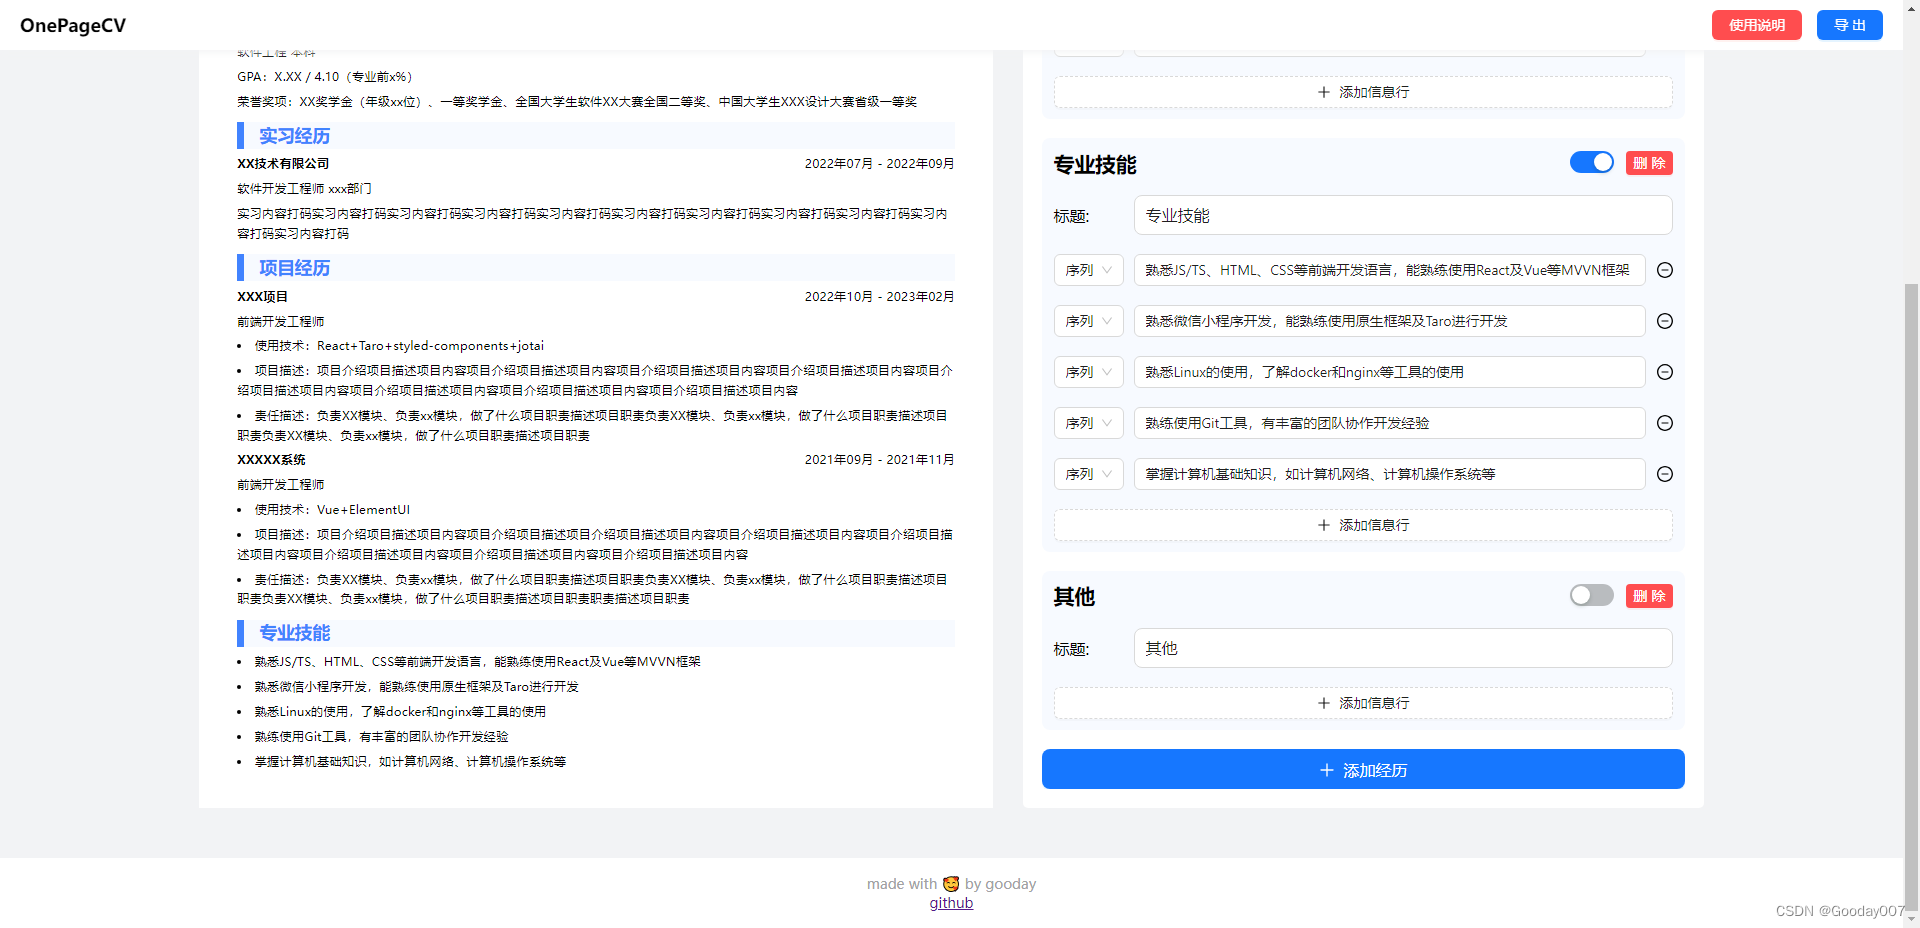The image size is (1920, 928).
Task: Delete the 其他 section
Action: (x=1649, y=596)
